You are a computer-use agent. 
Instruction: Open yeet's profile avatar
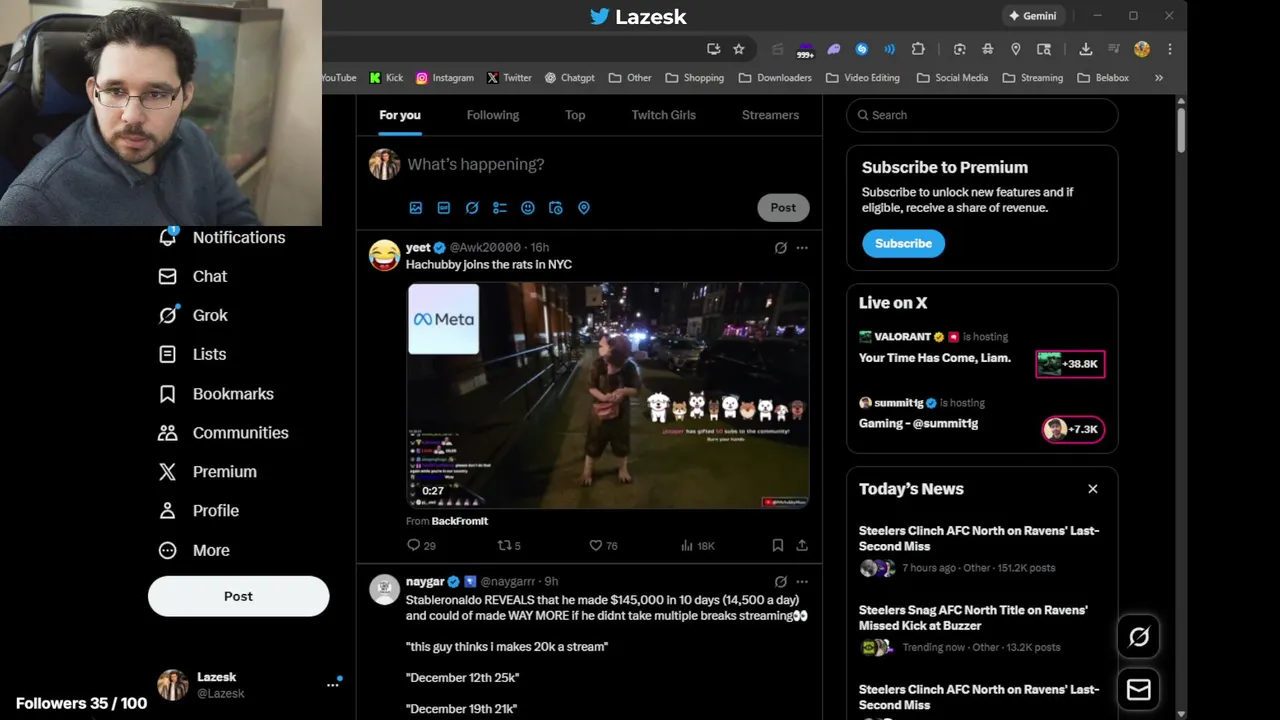tap(384, 255)
